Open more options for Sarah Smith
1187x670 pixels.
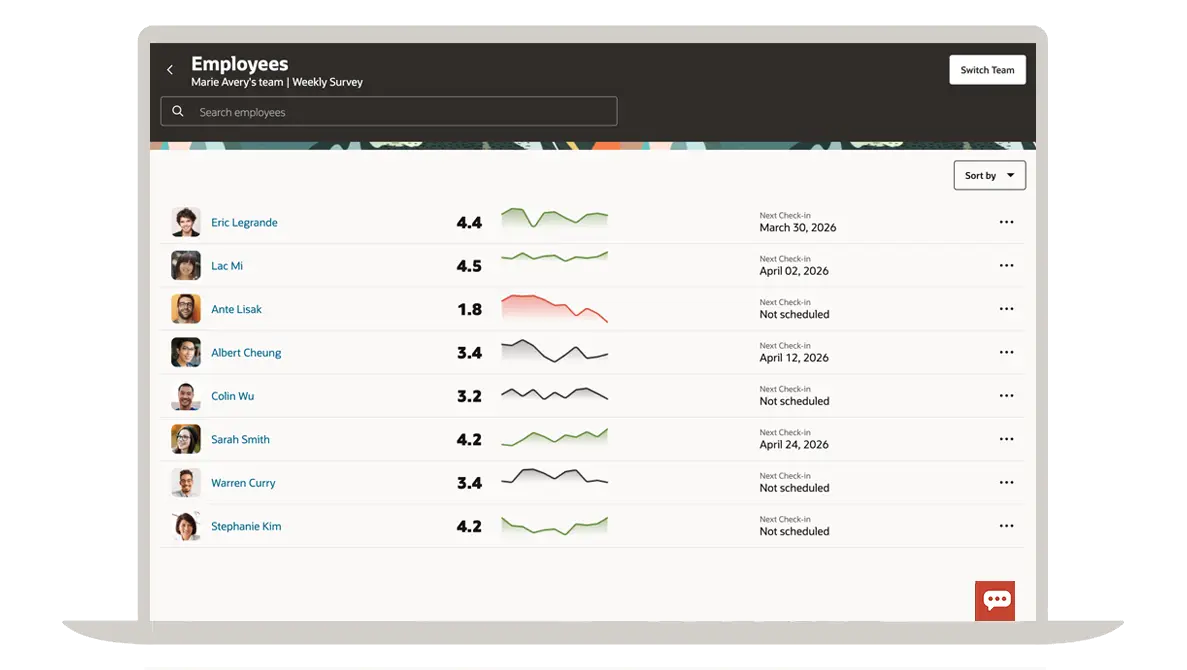pos(1006,439)
